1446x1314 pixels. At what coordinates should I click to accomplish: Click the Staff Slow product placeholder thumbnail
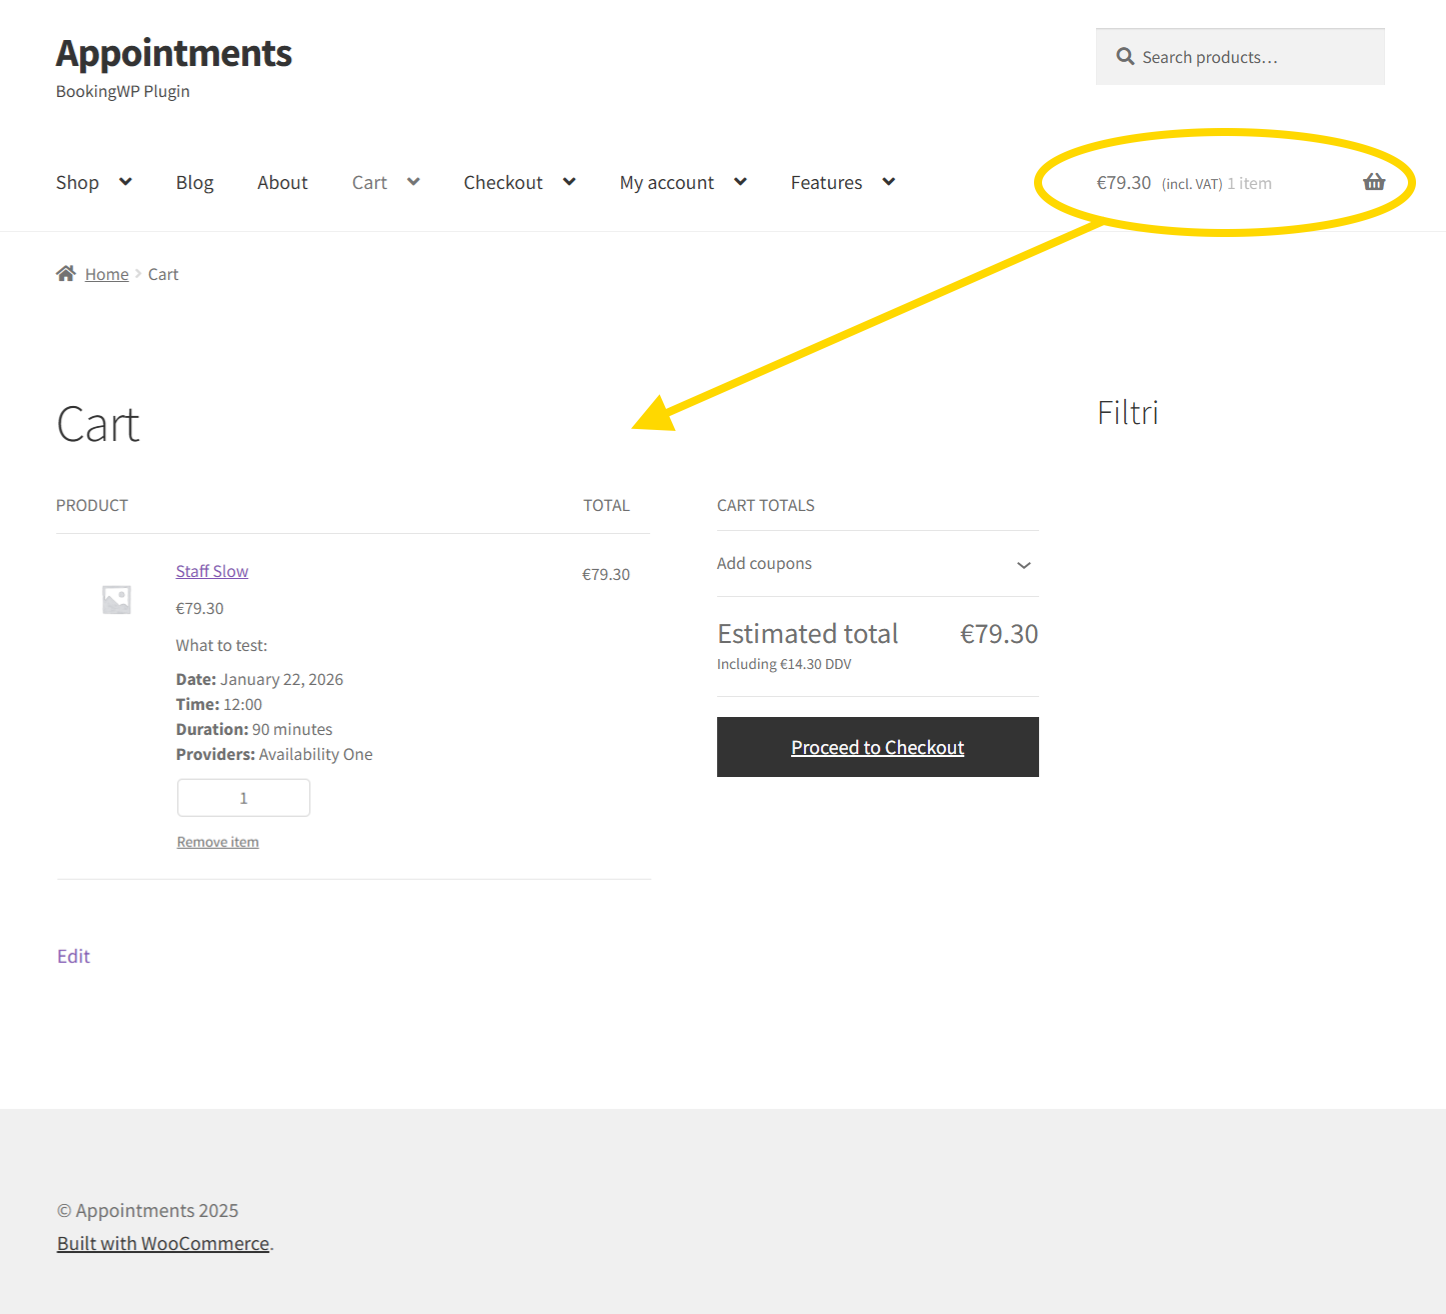pos(115,599)
